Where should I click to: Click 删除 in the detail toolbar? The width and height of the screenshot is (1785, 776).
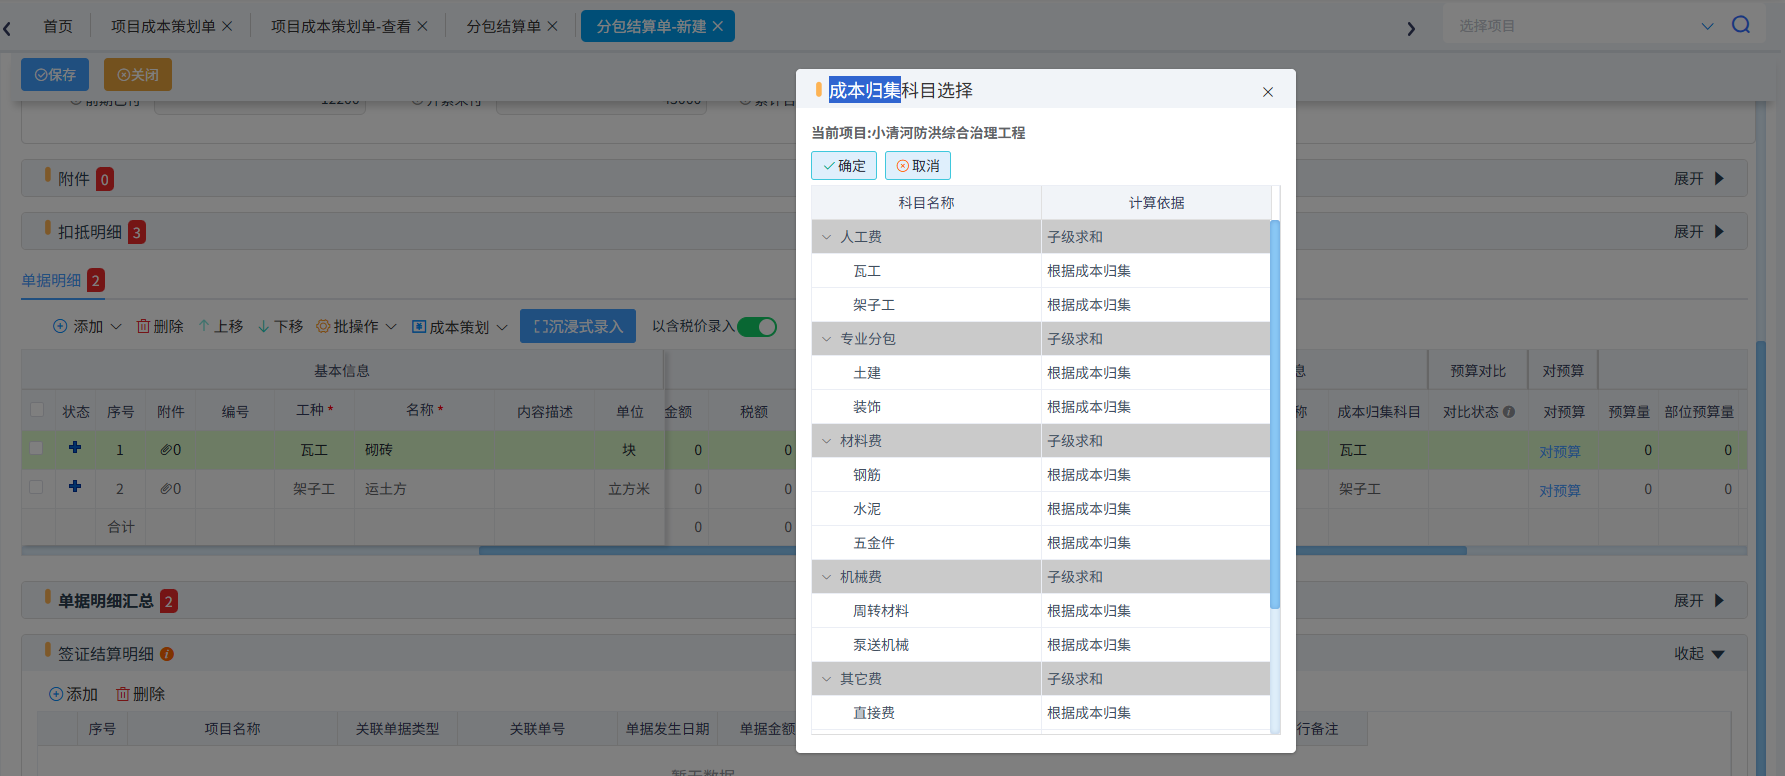click(160, 327)
